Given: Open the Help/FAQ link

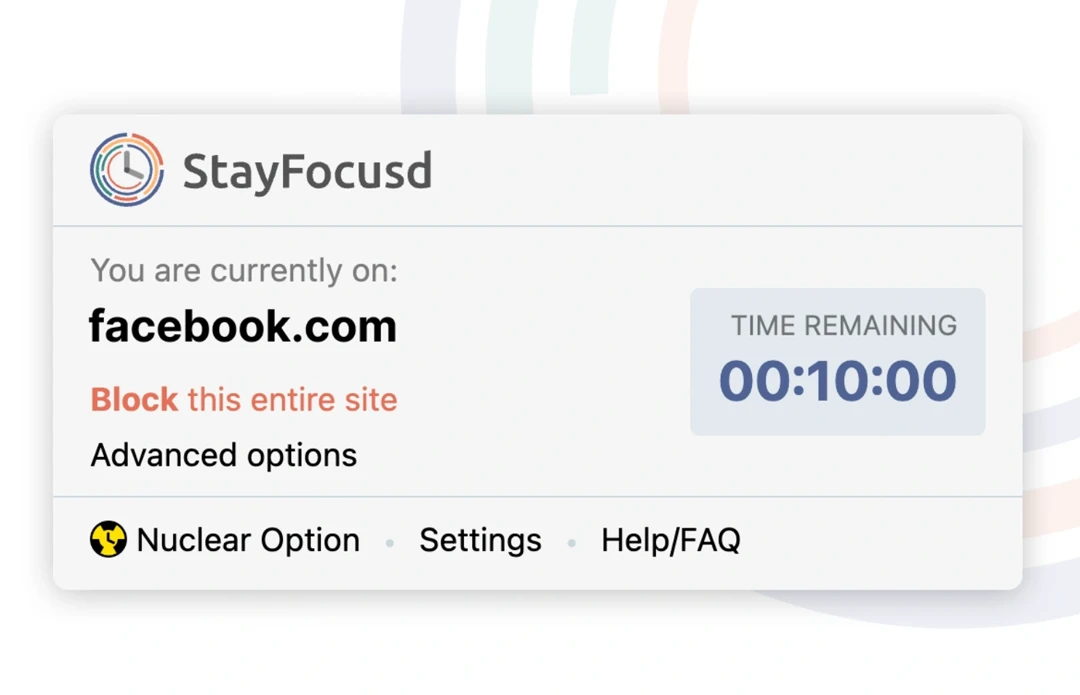Looking at the screenshot, I should pyautogui.click(x=670, y=540).
